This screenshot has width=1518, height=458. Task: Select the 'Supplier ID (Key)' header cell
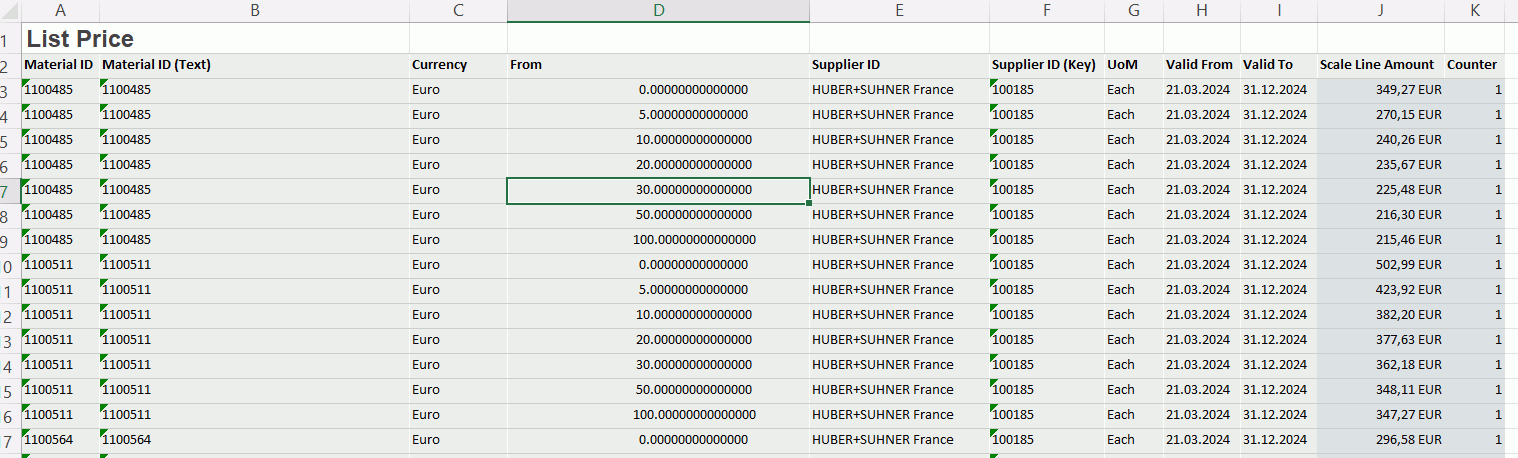tap(1046, 65)
